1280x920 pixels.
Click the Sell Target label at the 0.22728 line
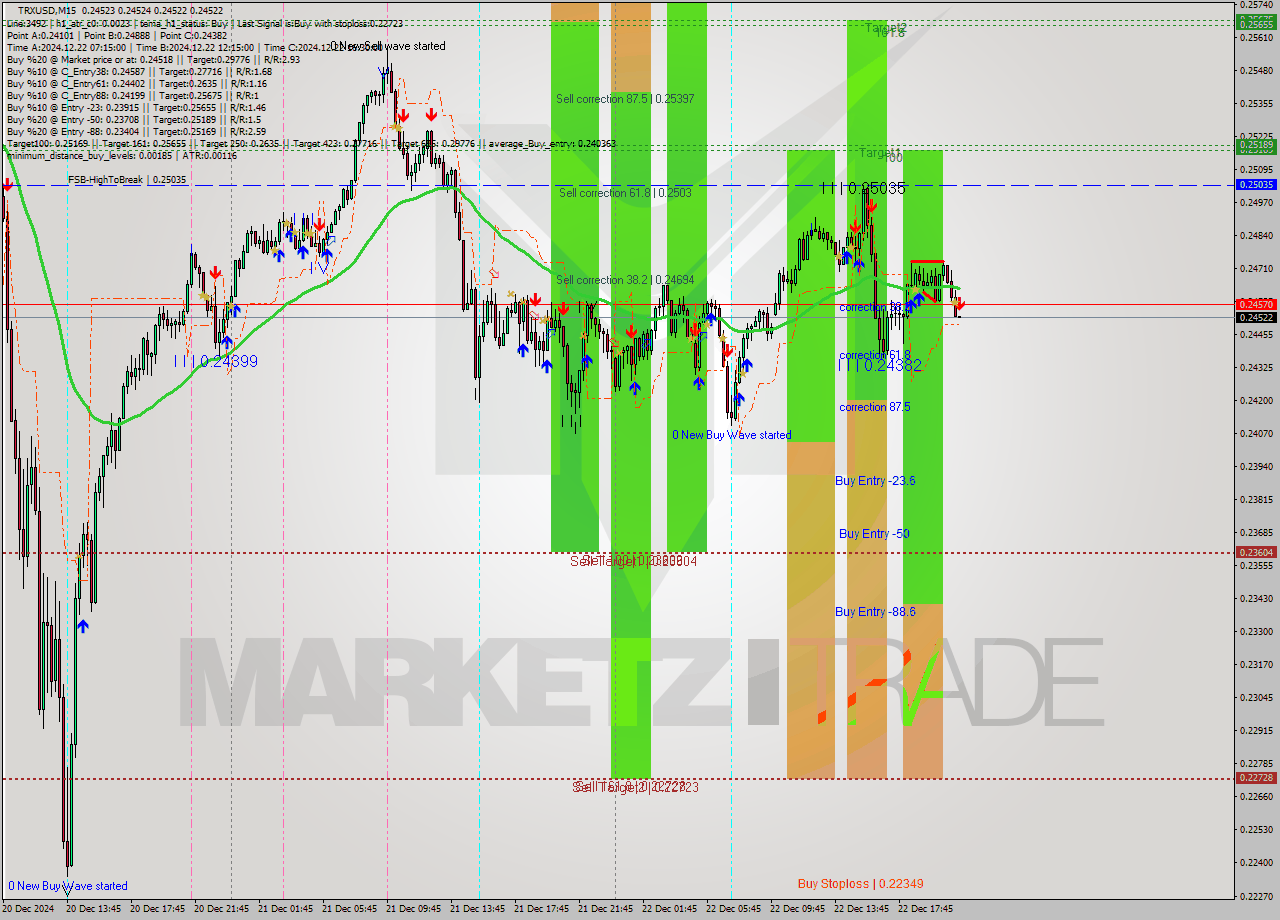635,788
